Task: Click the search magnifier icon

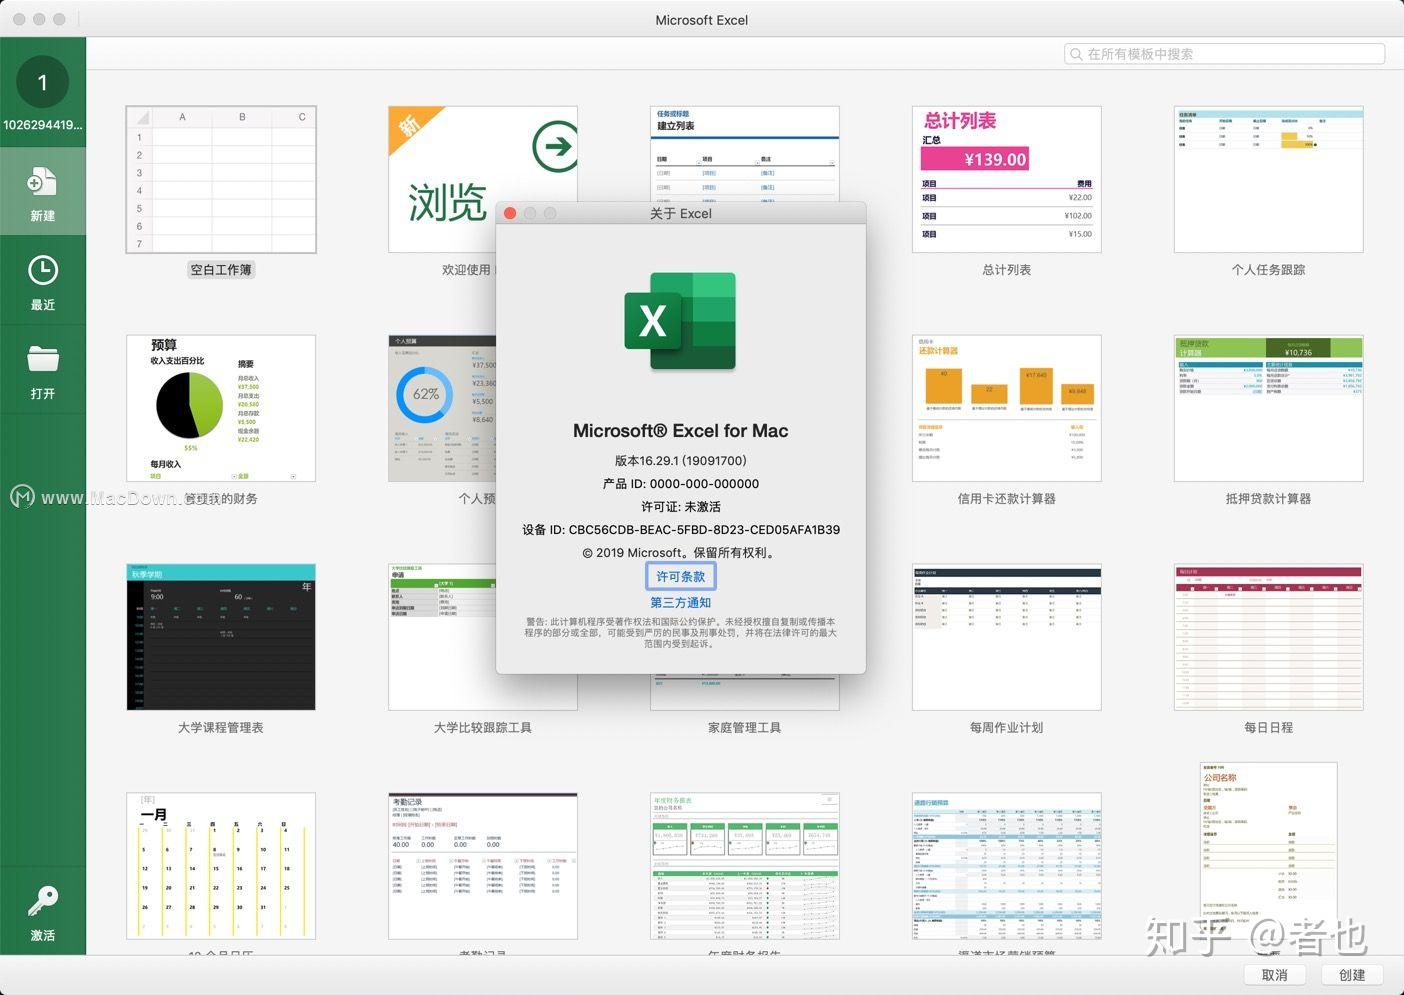Action: pos(1076,54)
